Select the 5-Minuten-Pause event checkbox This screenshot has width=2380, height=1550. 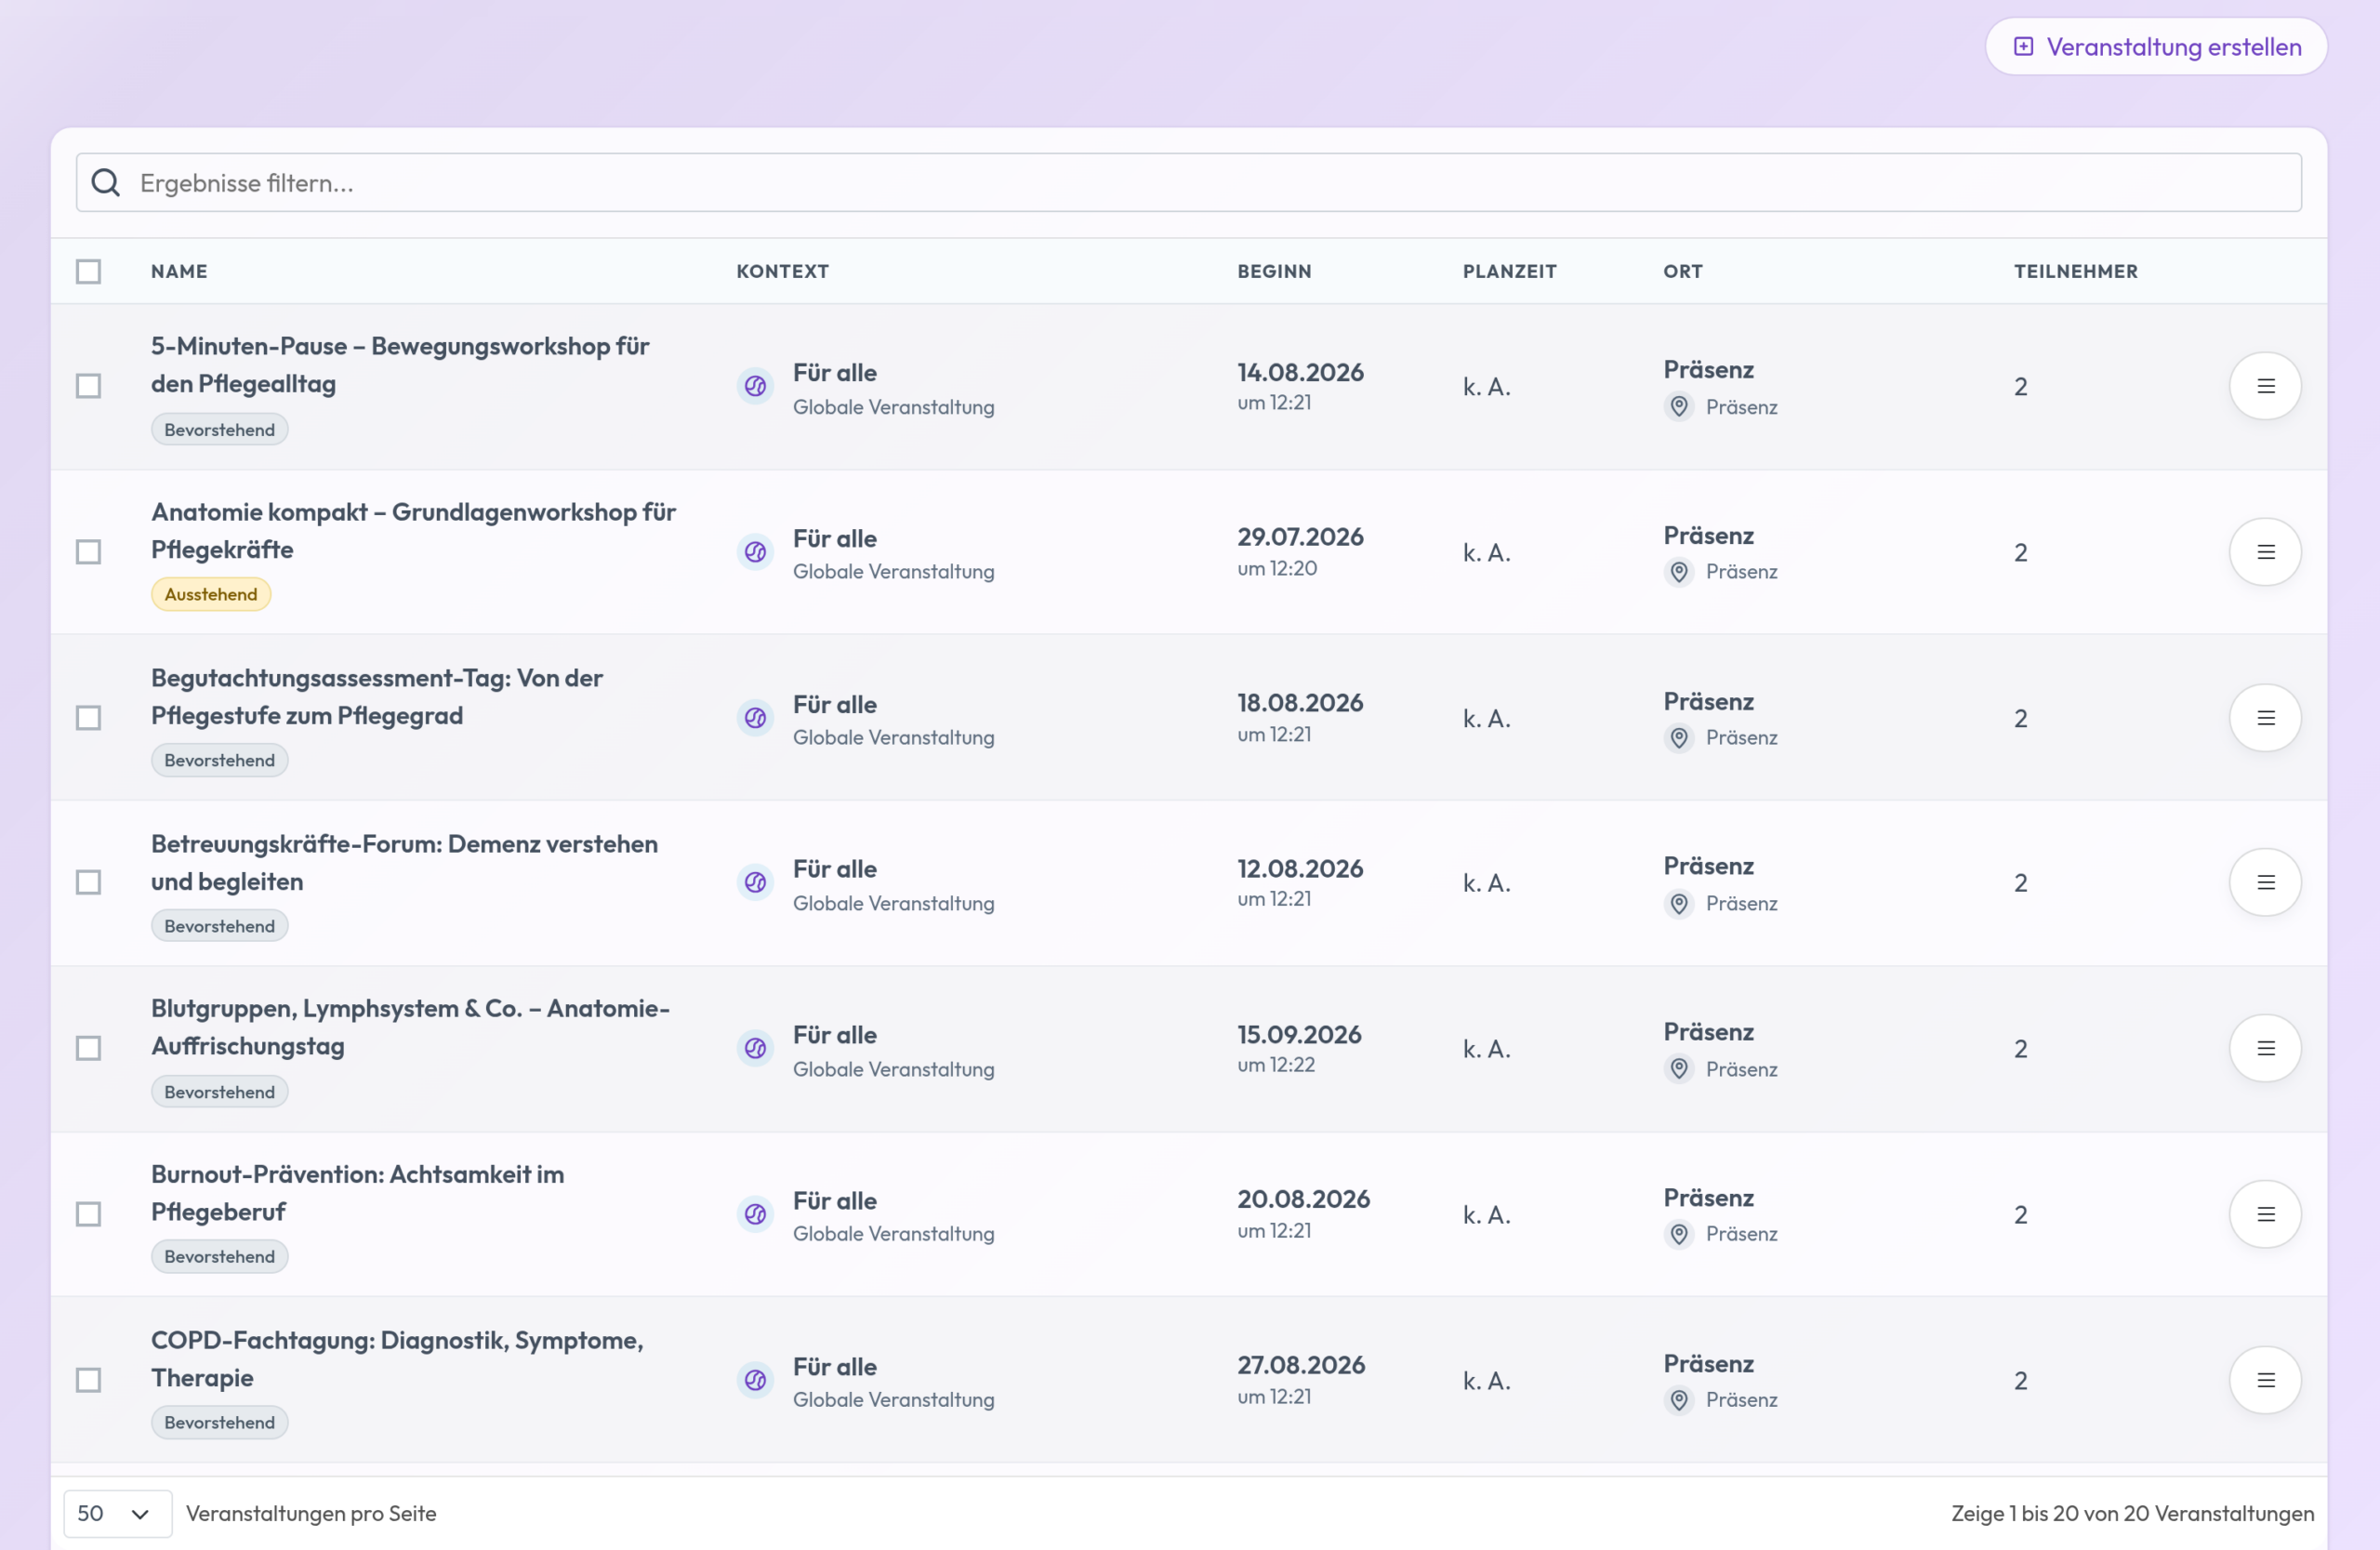(x=89, y=386)
